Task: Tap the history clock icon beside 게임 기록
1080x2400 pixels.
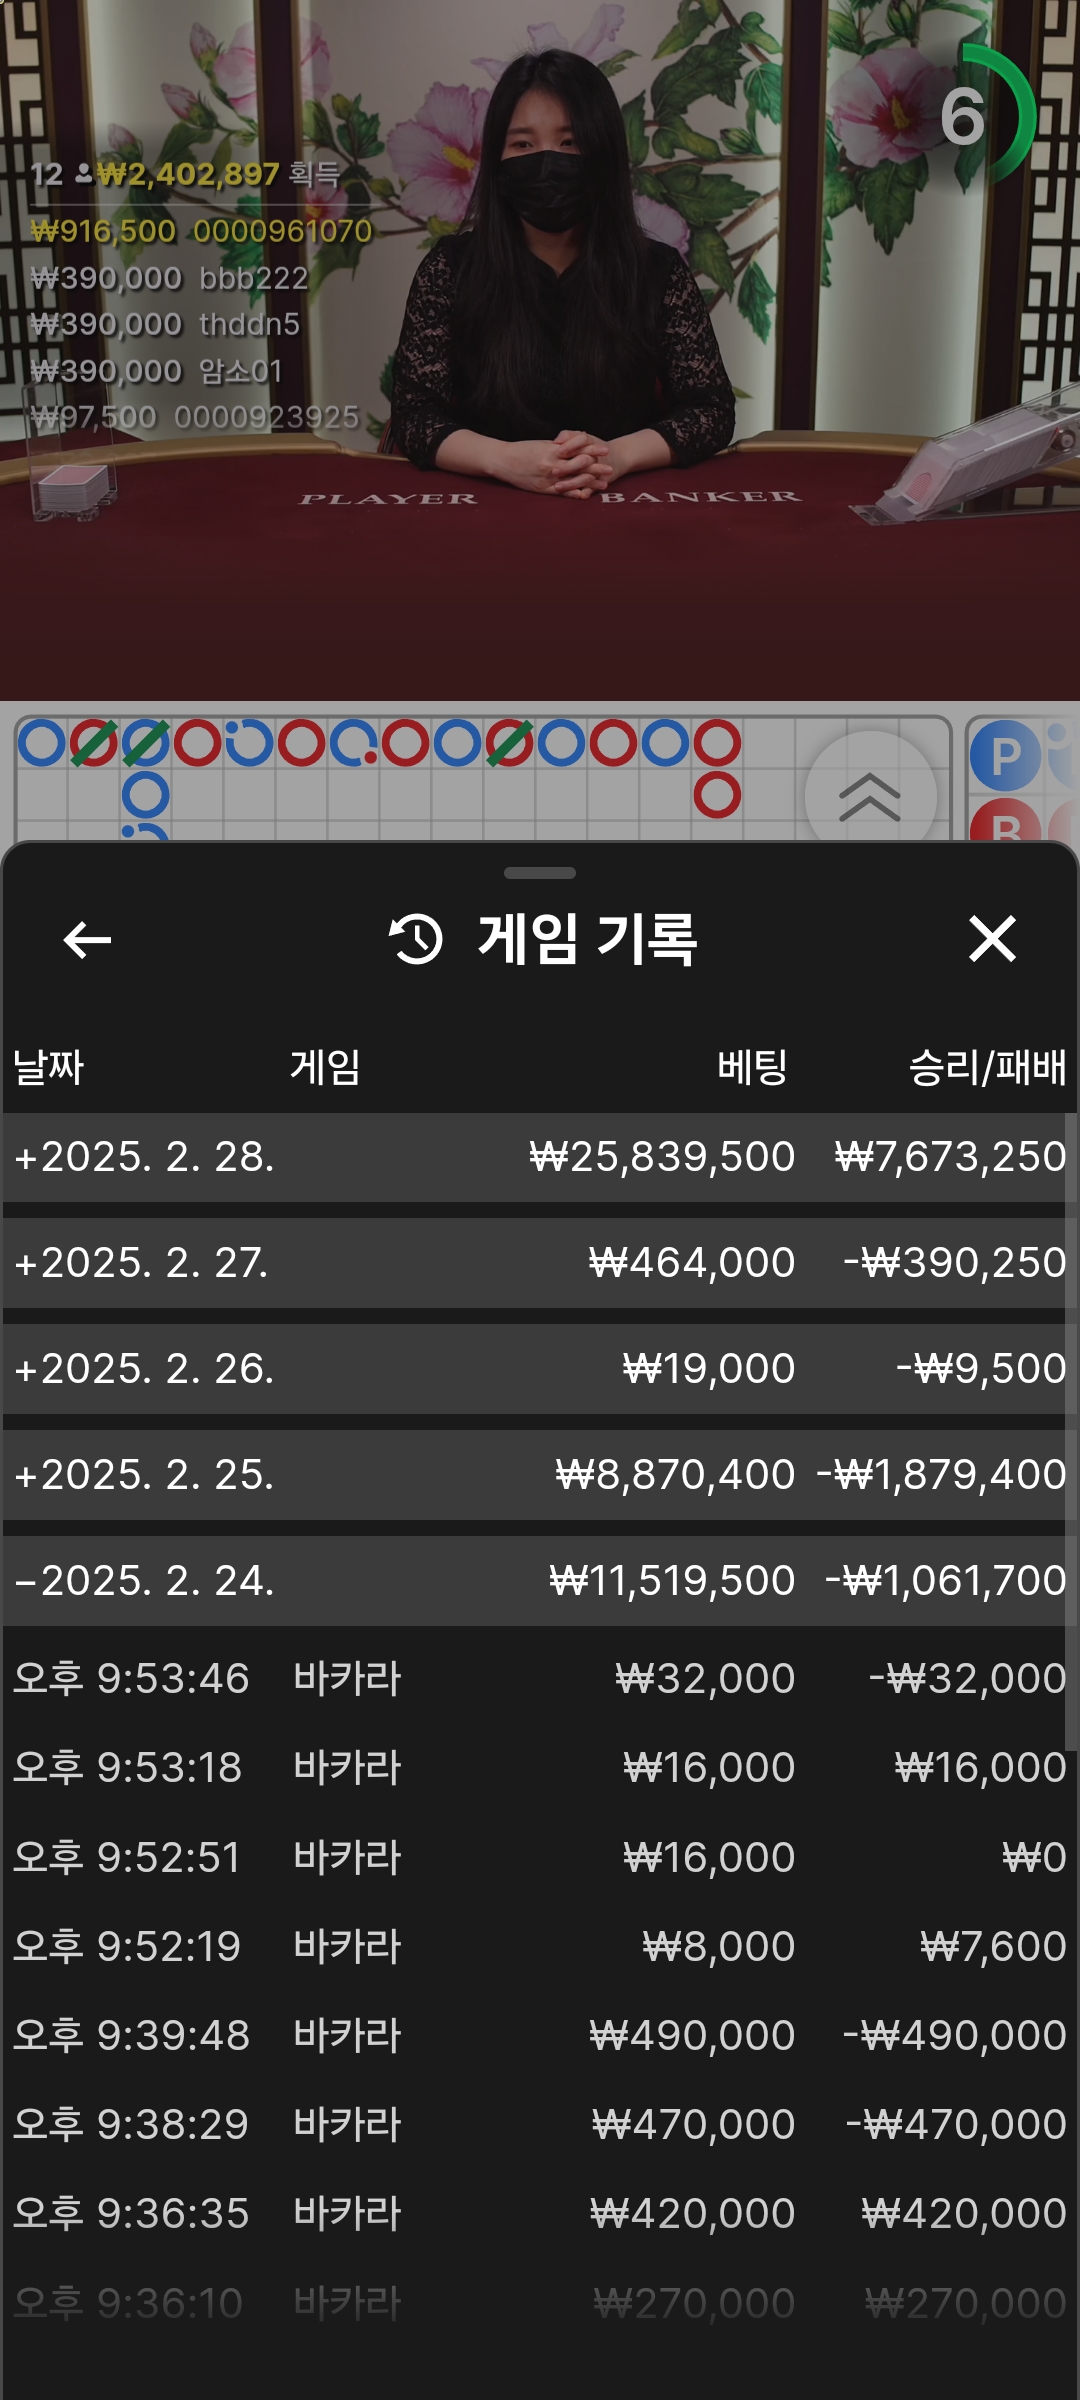Action: point(415,940)
